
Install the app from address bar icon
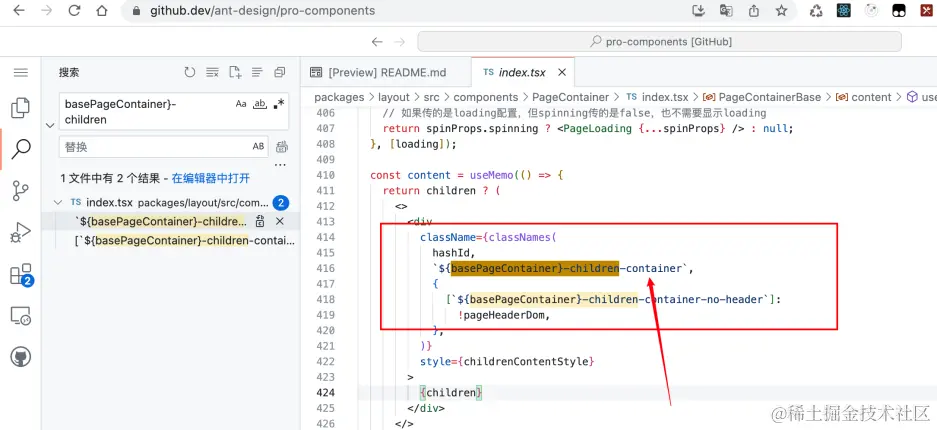(x=699, y=11)
